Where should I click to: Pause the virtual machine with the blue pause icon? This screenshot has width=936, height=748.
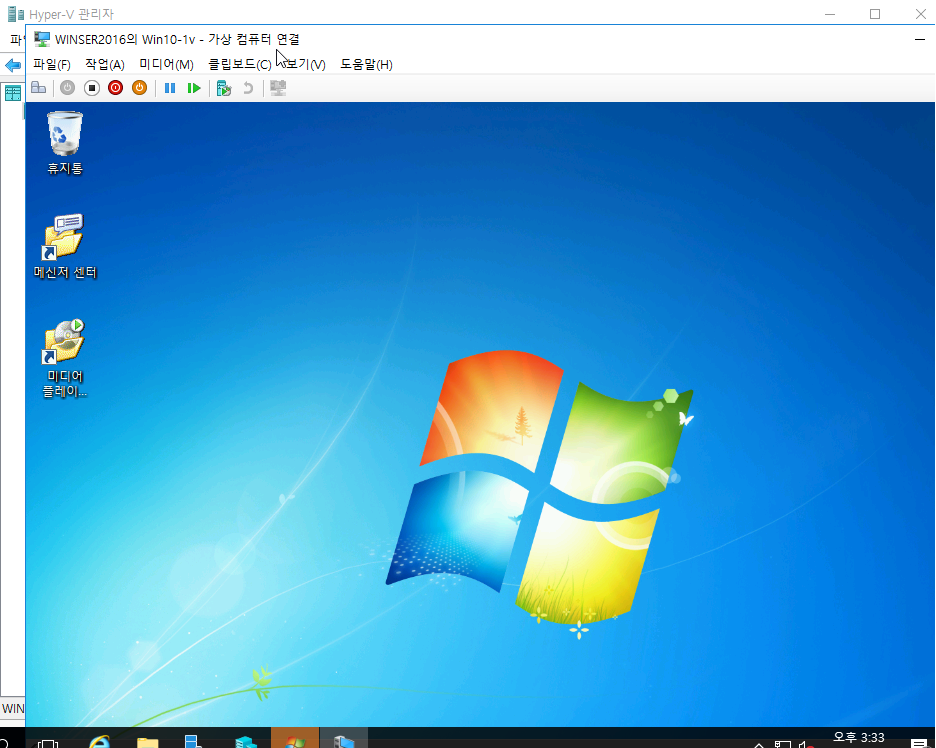click(170, 88)
